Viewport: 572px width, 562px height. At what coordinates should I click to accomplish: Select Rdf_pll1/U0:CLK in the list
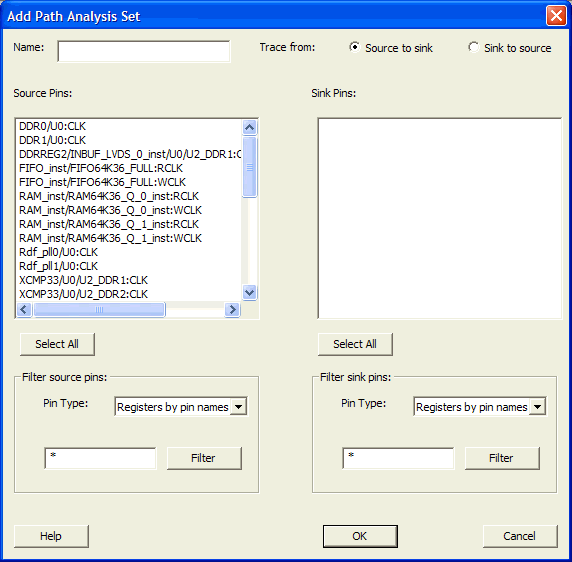coord(58,266)
